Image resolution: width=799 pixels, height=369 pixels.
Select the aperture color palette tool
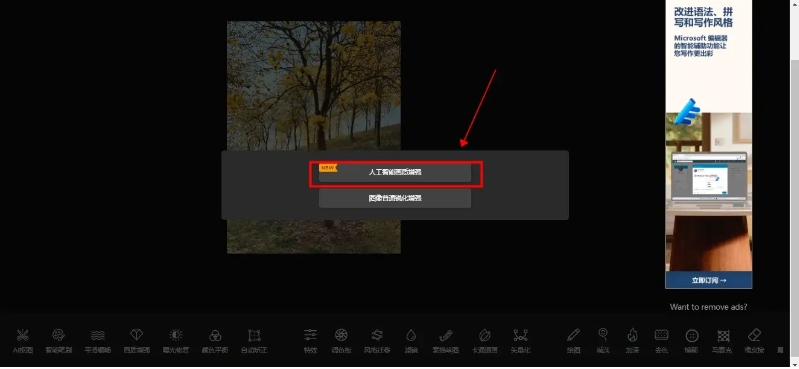(341, 340)
